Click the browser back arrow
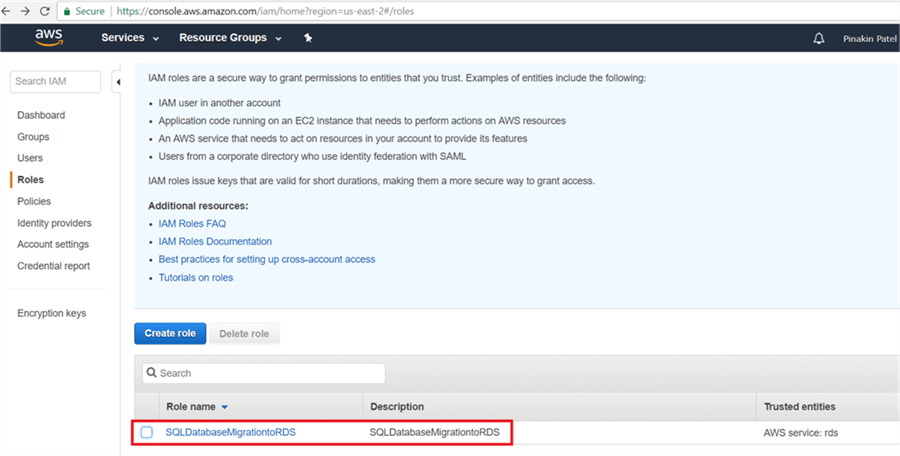 (x=6, y=11)
